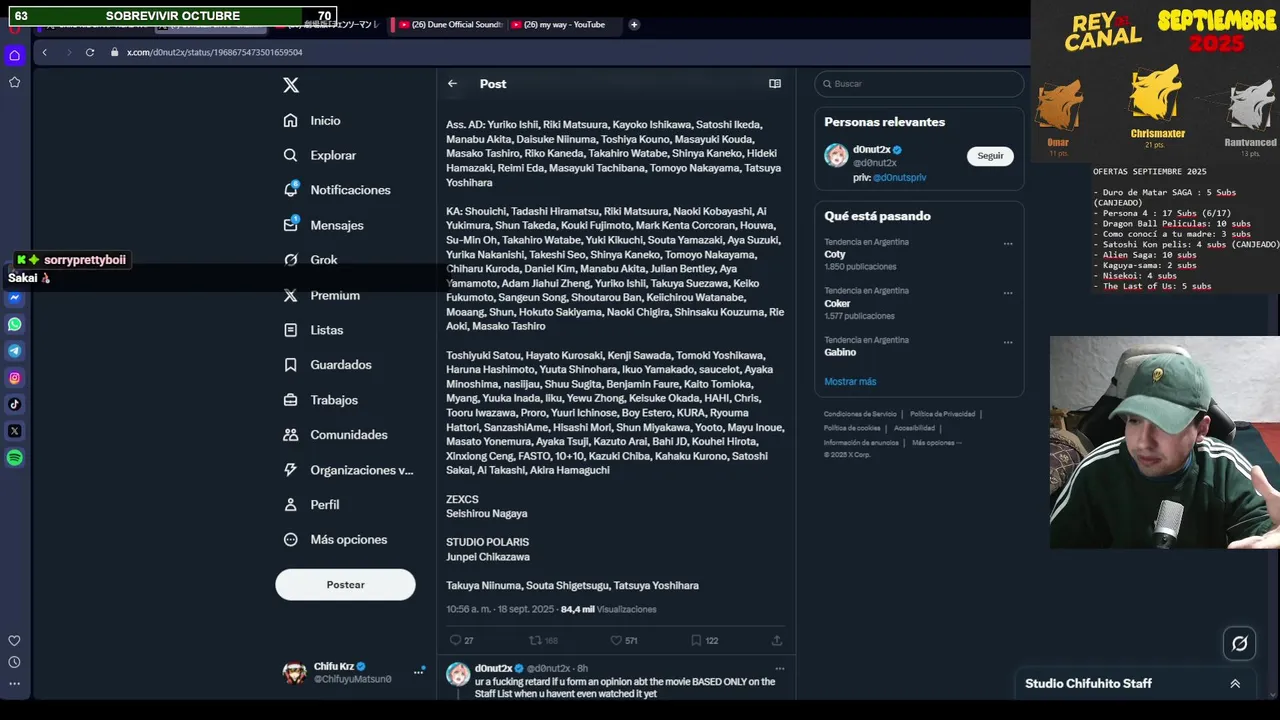Click the Postear button
1280x720 pixels.
pos(345,585)
